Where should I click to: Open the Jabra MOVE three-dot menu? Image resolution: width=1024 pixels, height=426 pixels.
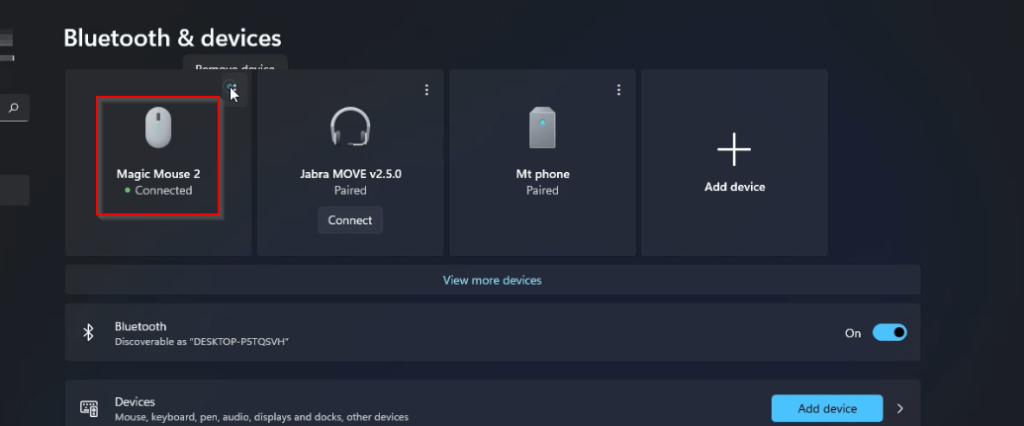[x=427, y=90]
